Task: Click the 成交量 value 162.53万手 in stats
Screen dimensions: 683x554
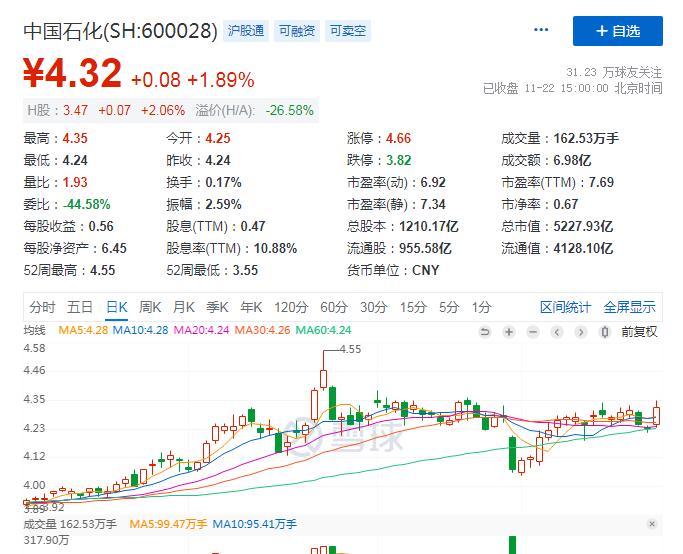Action: coord(586,138)
